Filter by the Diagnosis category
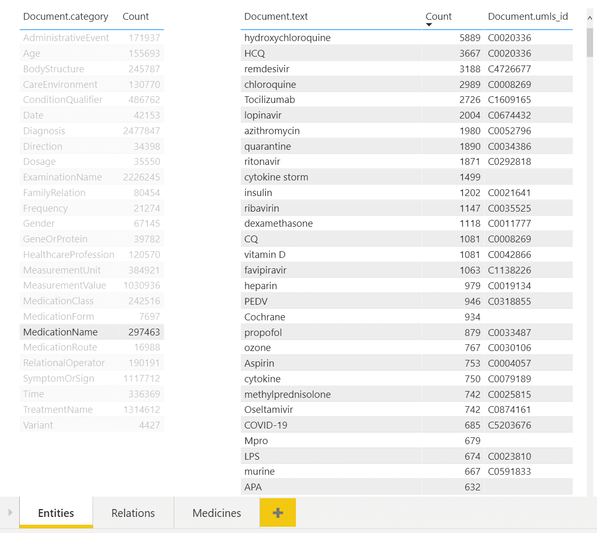Viewport: 597px width, 533px height. tap(92, 131)
